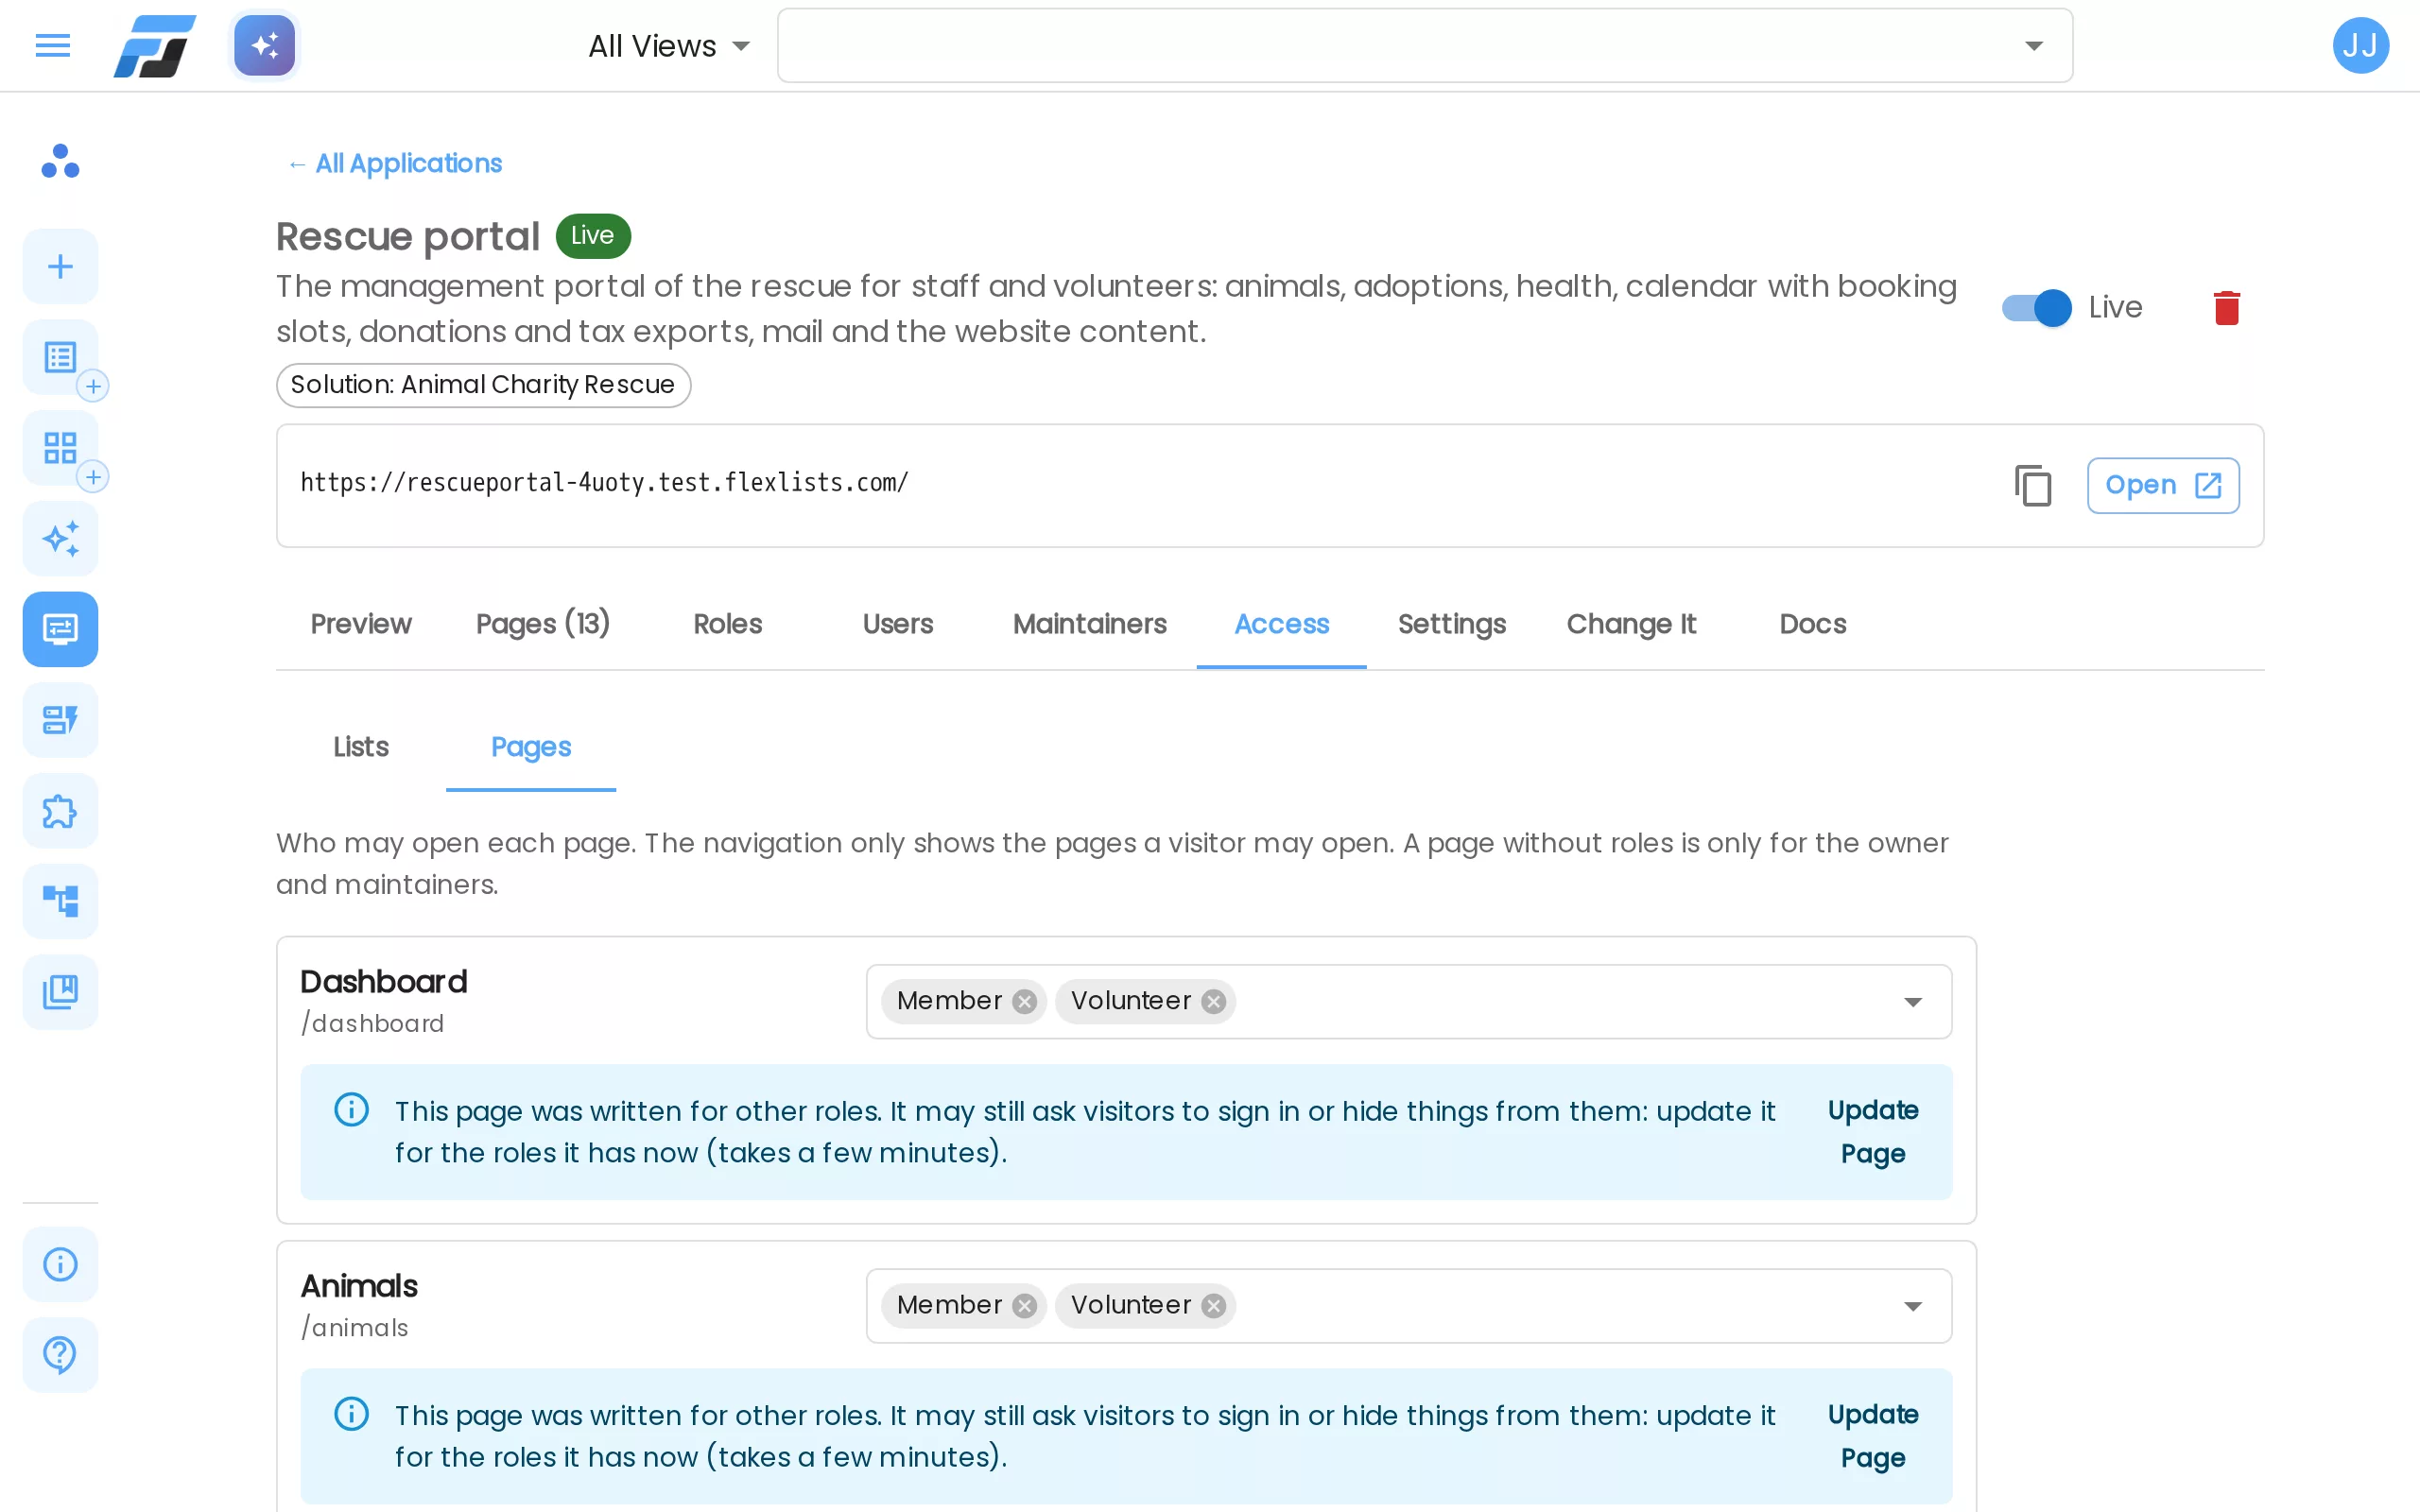Open the Maintainers tab
This screenshot has width=2420, height=1512.
(1090, 624)
